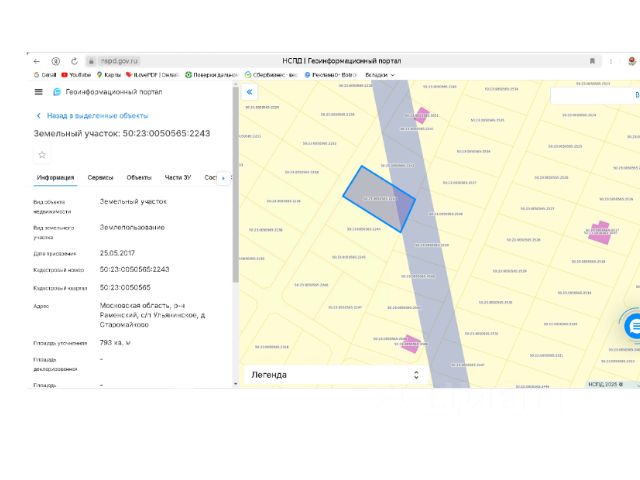
Task: Open the Карты bookmark
Action: pyautogui.click(x=109, y=75)
